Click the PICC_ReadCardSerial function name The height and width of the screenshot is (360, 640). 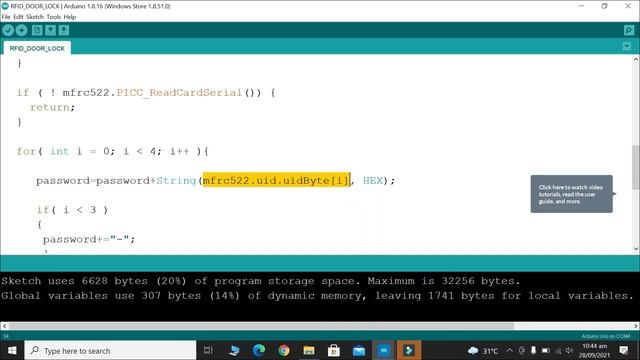(x=179, y=93)
